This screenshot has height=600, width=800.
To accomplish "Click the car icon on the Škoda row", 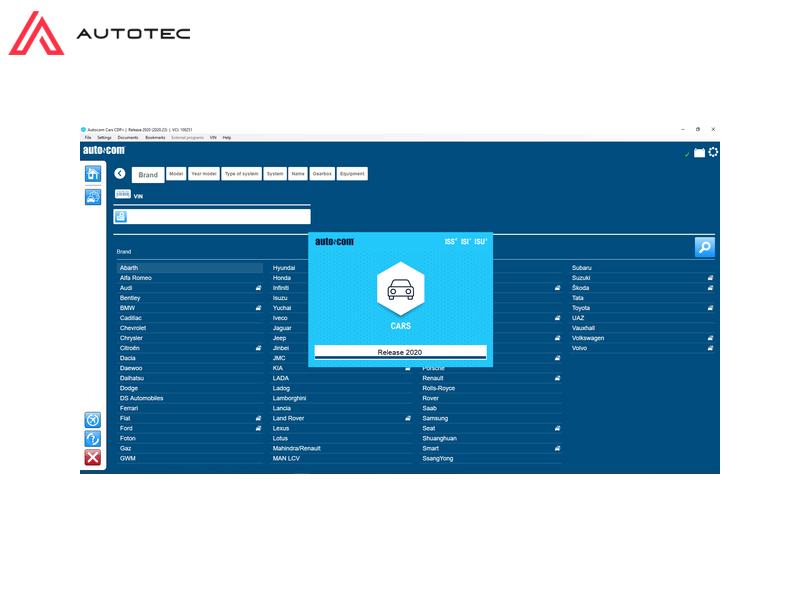I will [x=710, y=288].
